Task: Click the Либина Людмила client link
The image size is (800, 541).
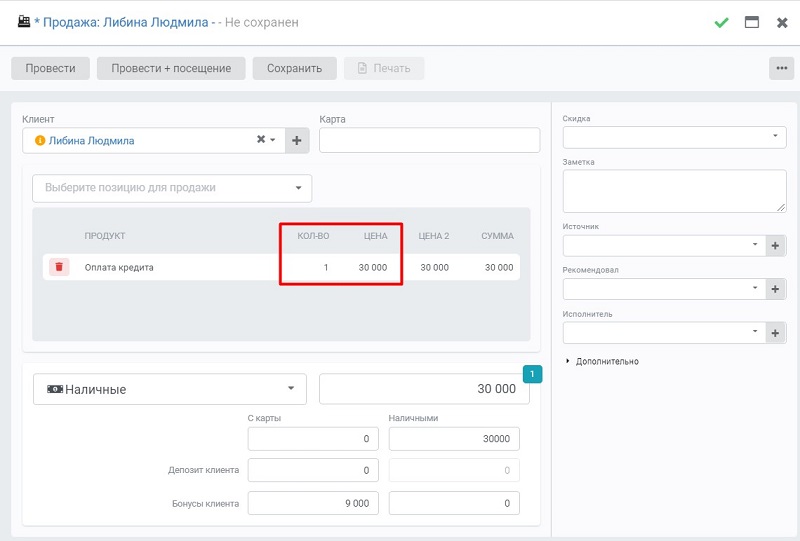Action: click(91, 140)
